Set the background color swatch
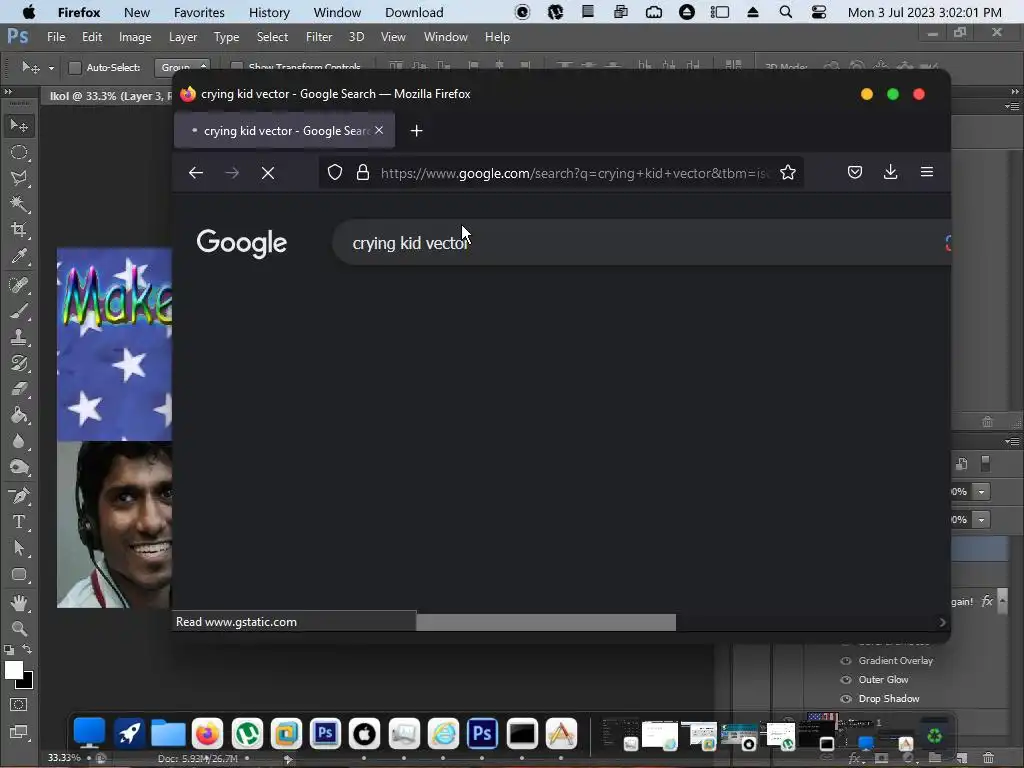This screenshot has height=768, width=1024. coord(27,683)
